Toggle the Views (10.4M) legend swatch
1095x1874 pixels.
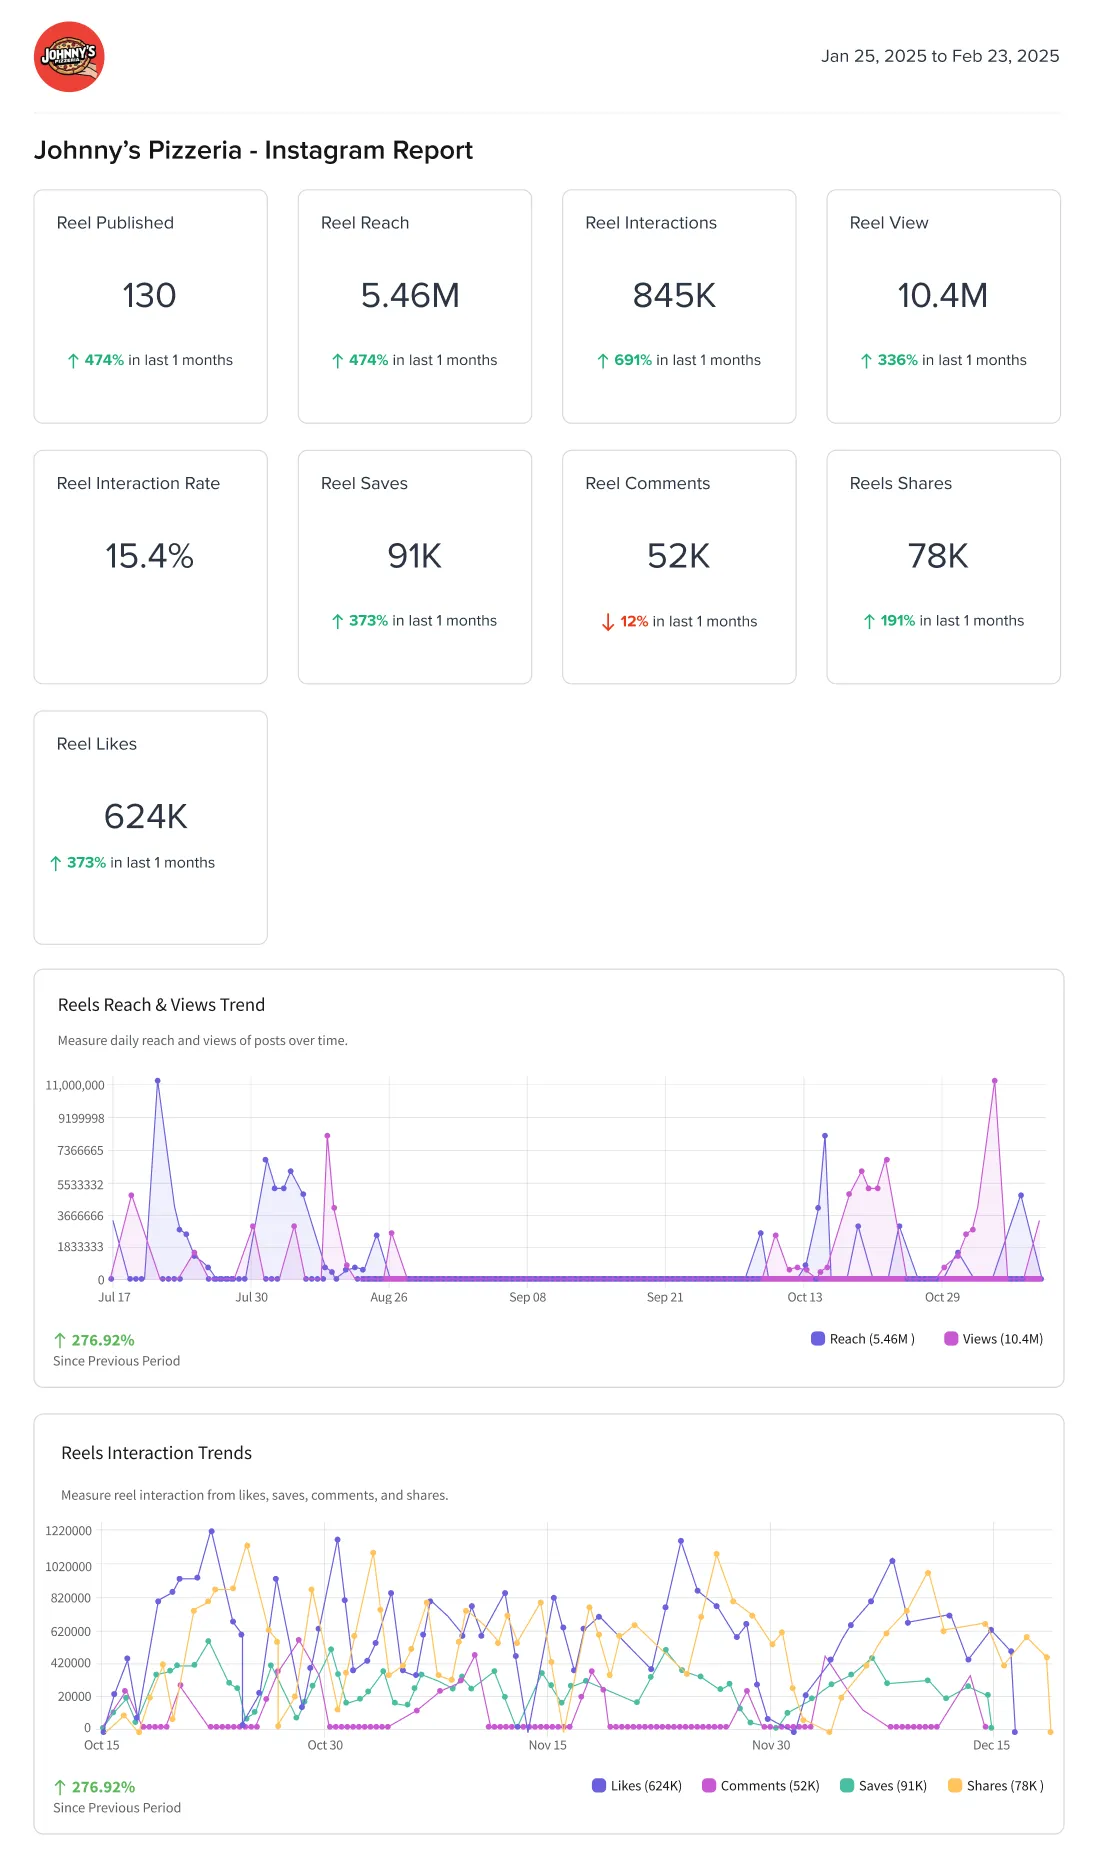pos(951,1338)
